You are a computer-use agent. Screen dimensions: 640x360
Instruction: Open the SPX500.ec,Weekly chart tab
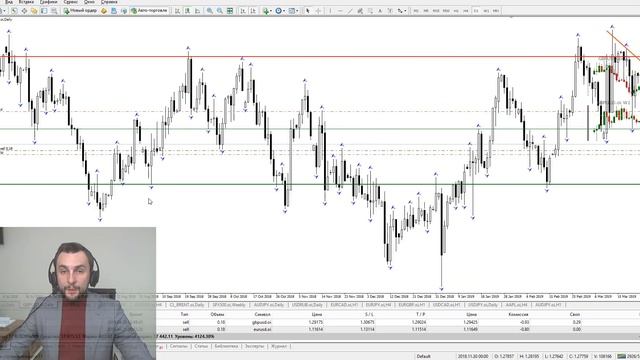tap(229, 305)
